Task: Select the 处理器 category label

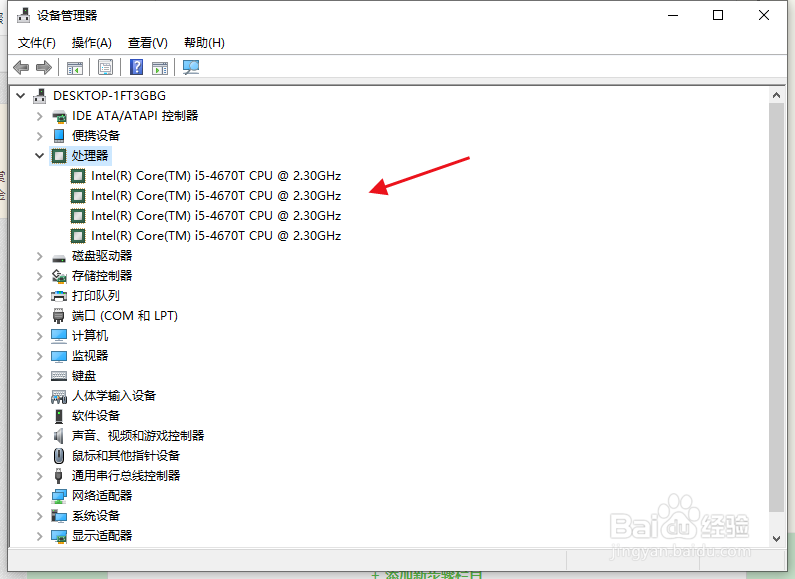Action: coord(90,156)
